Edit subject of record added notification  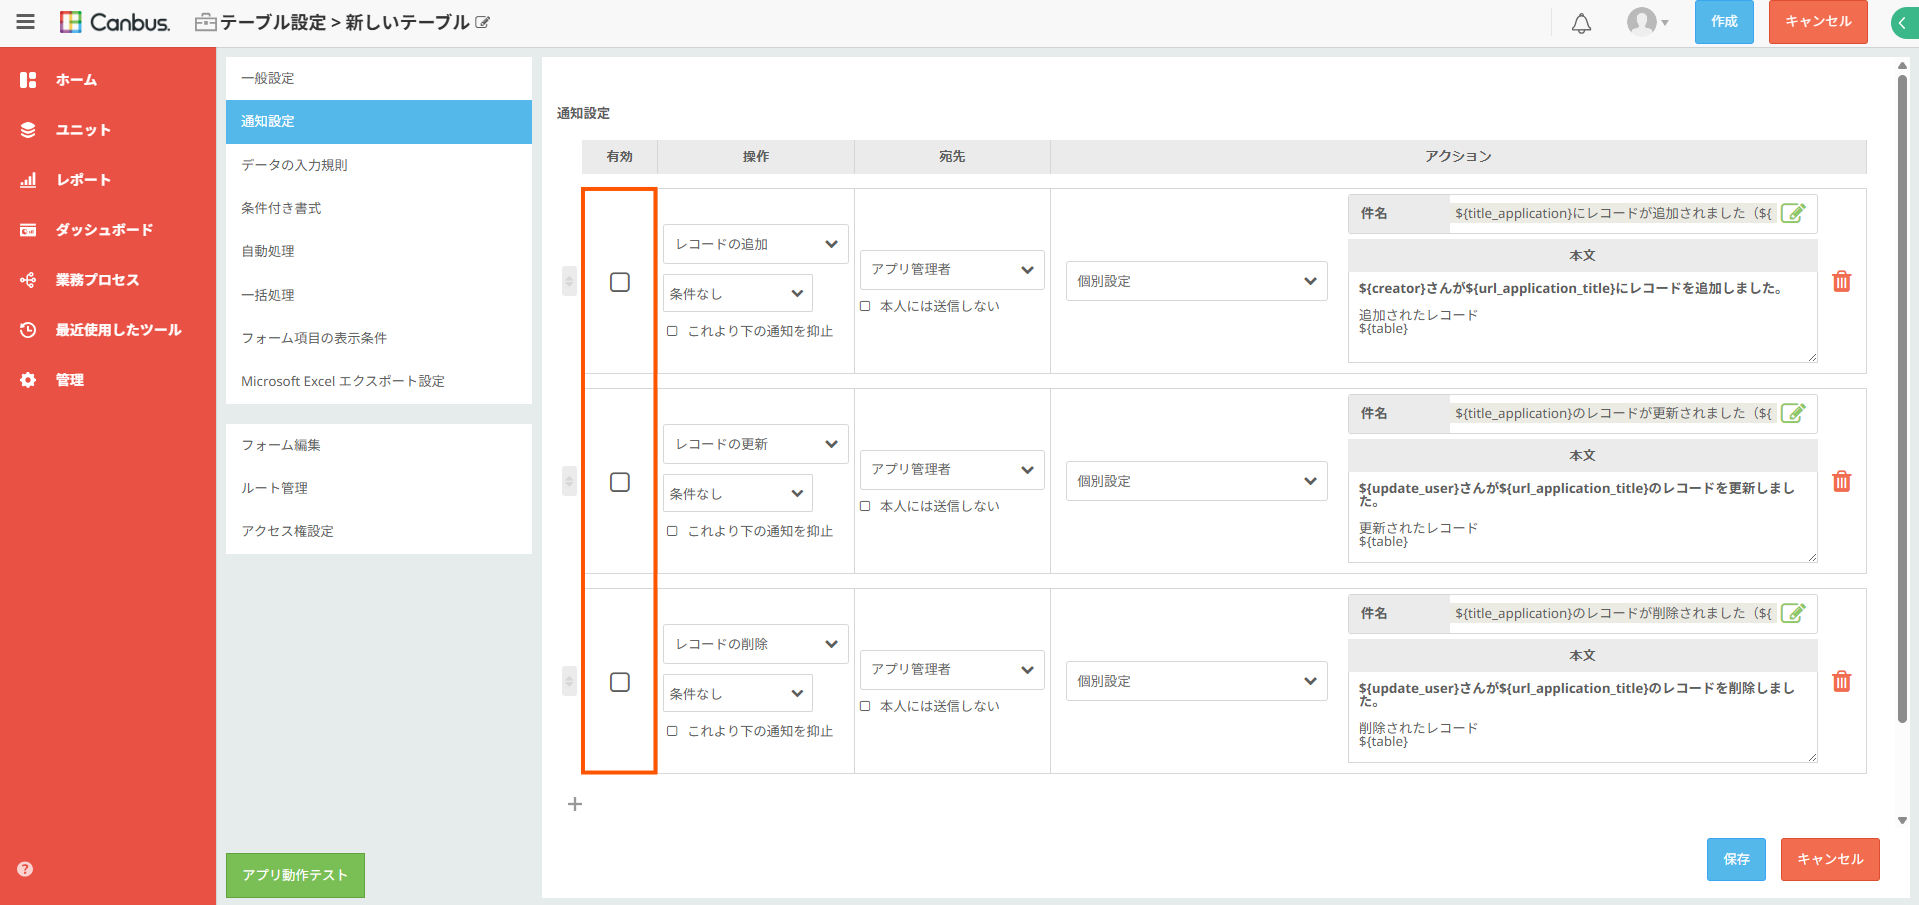pyautogui.click(x=1793, y=213)
